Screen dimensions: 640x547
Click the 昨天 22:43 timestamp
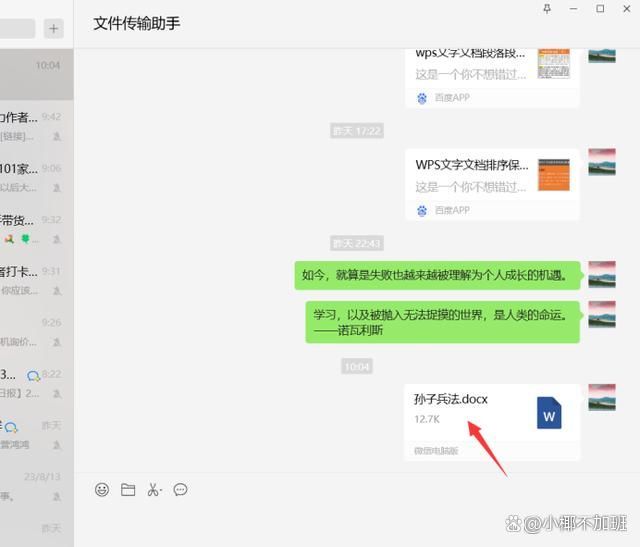[357, 244]
